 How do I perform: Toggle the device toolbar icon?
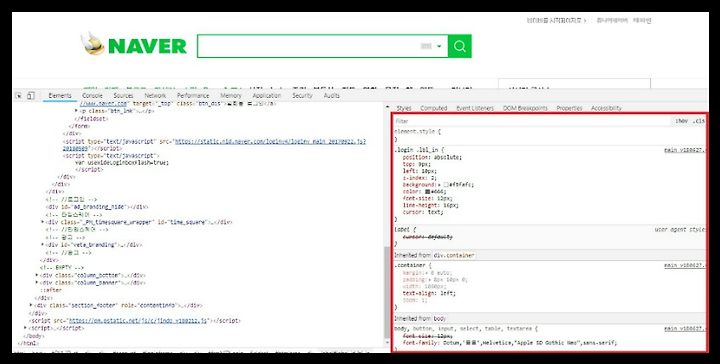[30, 96]
